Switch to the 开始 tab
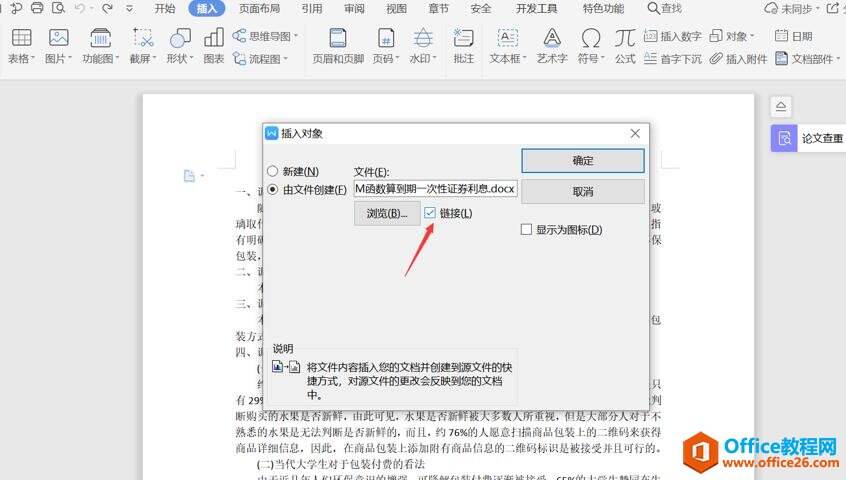The image size is (846, 480). coord(165,9)
